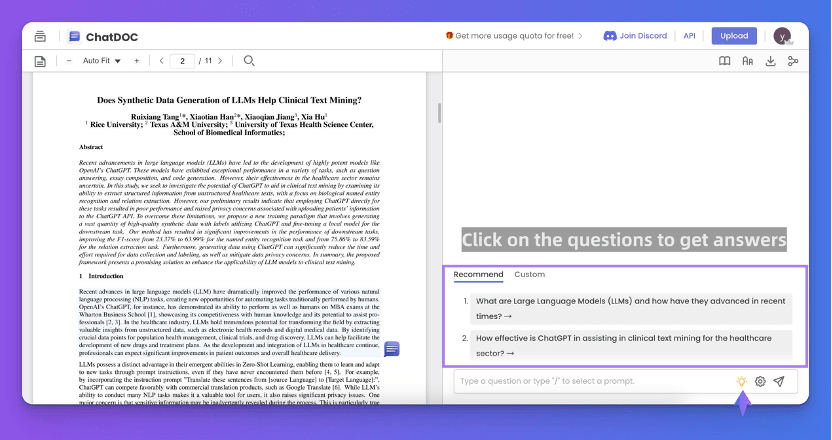The height and width of the screenshot is (440, 832).
Task: Open chat settings gear icon
Action: coord(761,381)
